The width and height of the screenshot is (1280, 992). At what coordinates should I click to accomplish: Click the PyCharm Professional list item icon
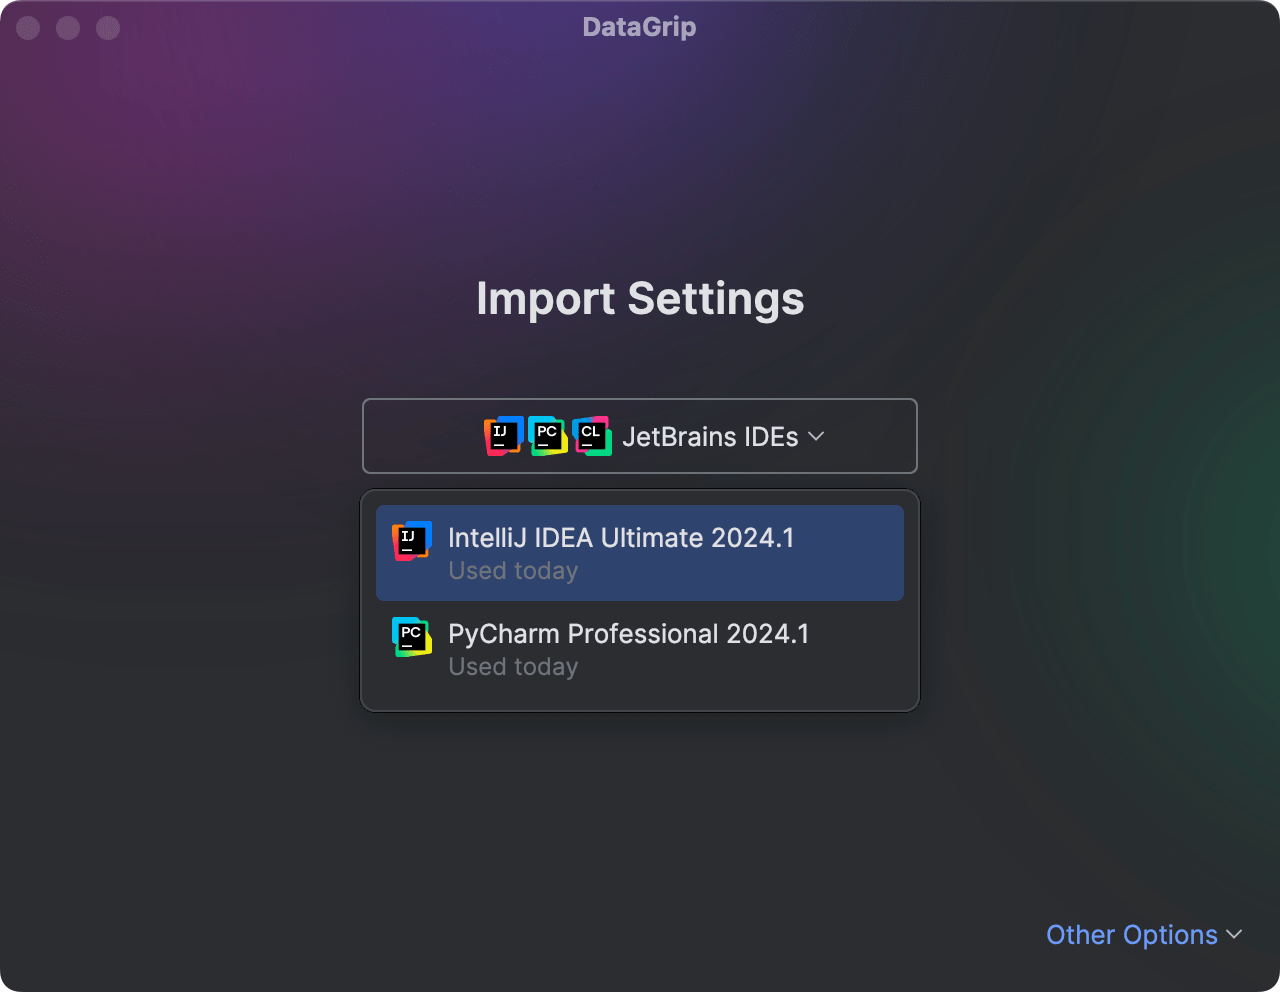[410, 637]
